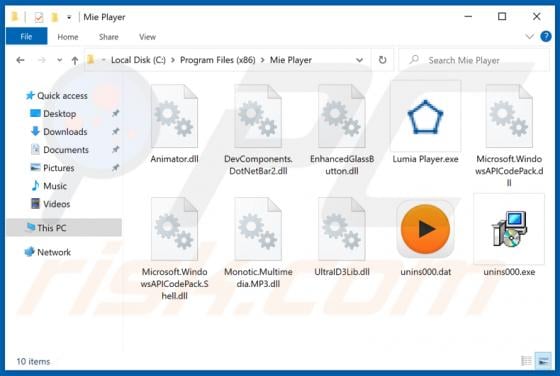
Task: Select the unins000.dat orange play icon
Action: tap(425, 229)
